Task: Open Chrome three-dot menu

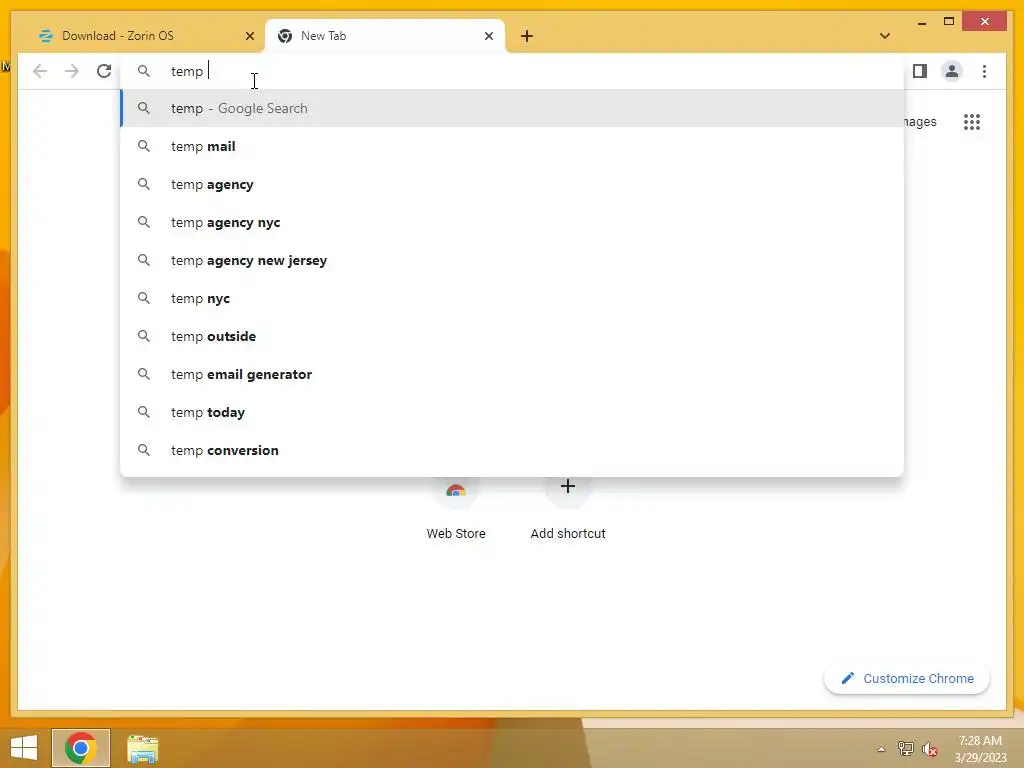Action: click(x=984, y=71)
